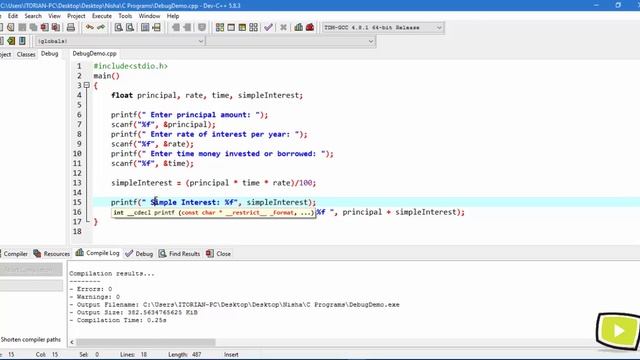Click the Find in Files toolbar icon
The image size is (640, 360).
[x=145, y=27]
